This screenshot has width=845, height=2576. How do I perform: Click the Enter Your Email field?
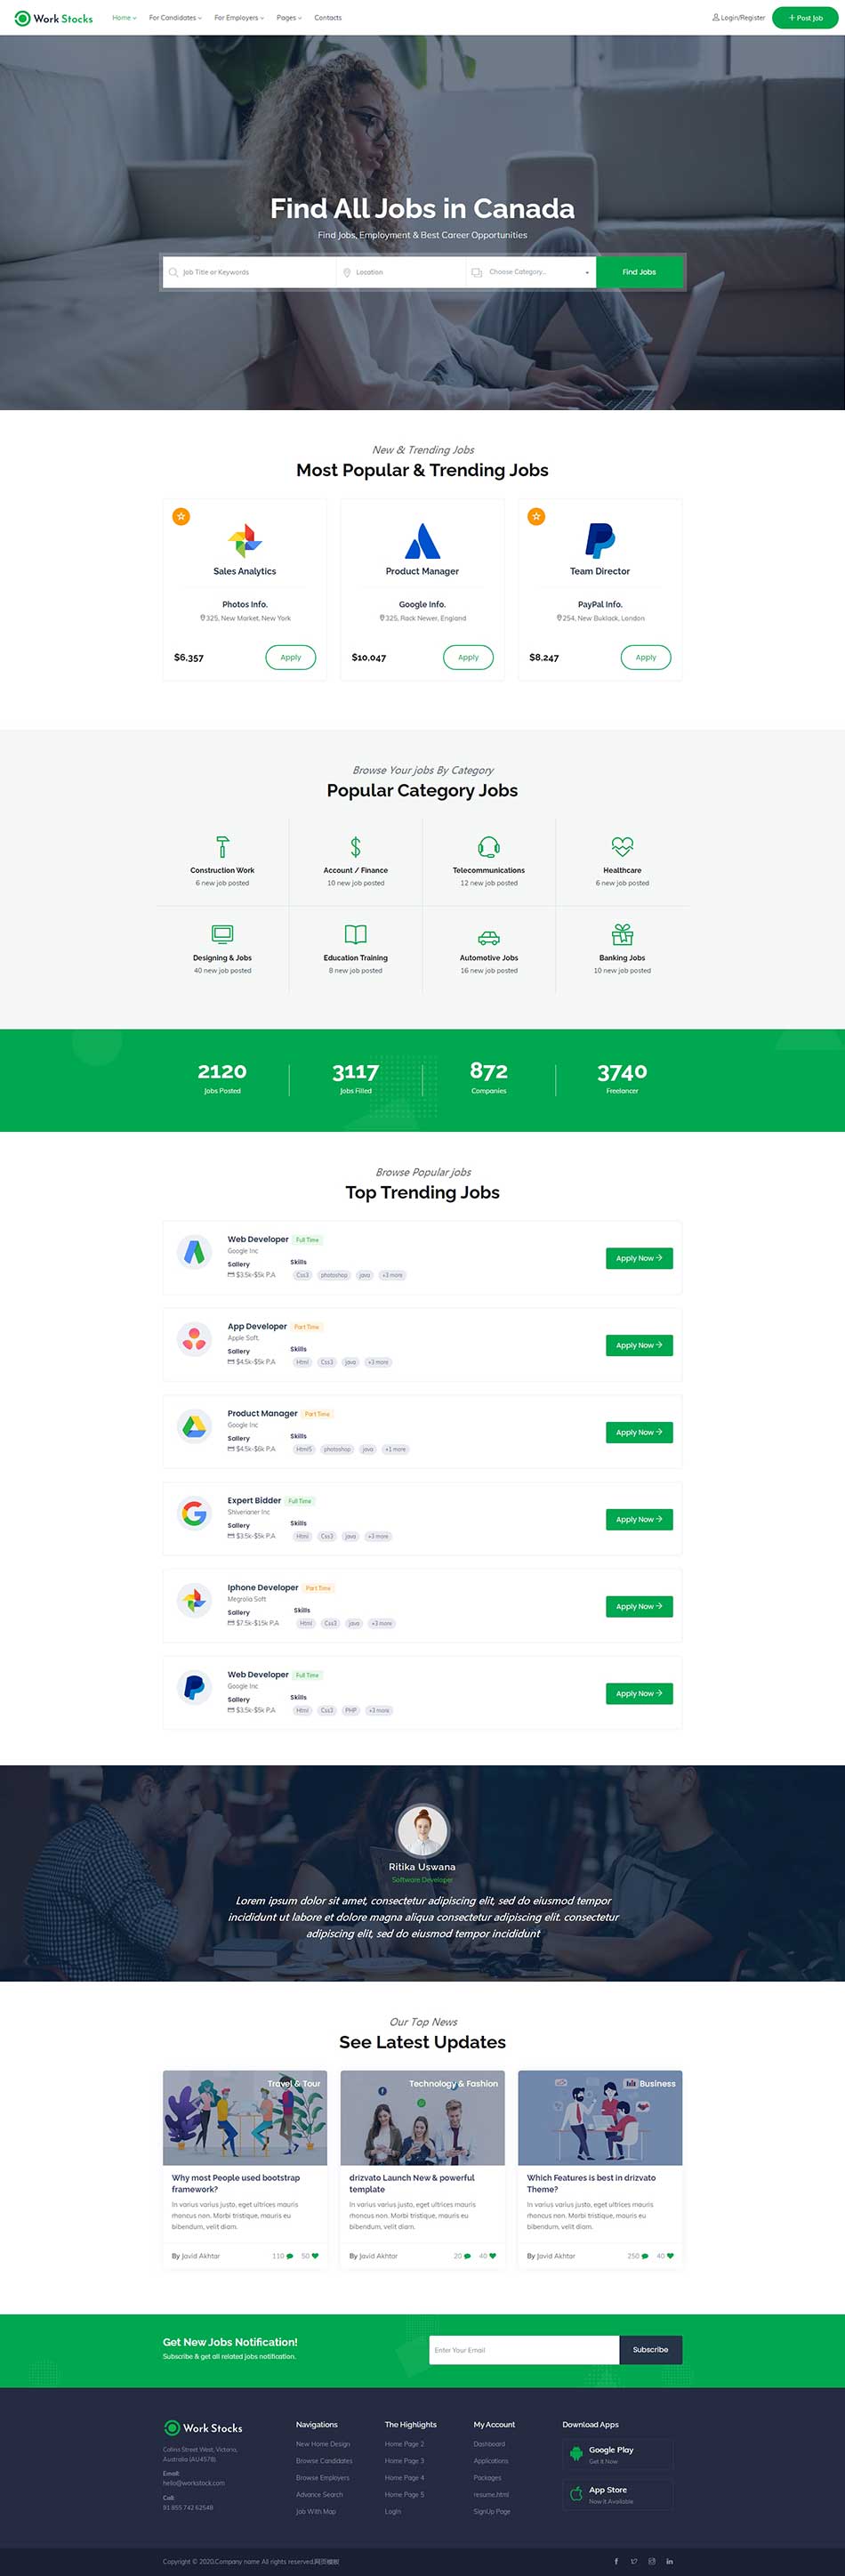pos(524,2349)
